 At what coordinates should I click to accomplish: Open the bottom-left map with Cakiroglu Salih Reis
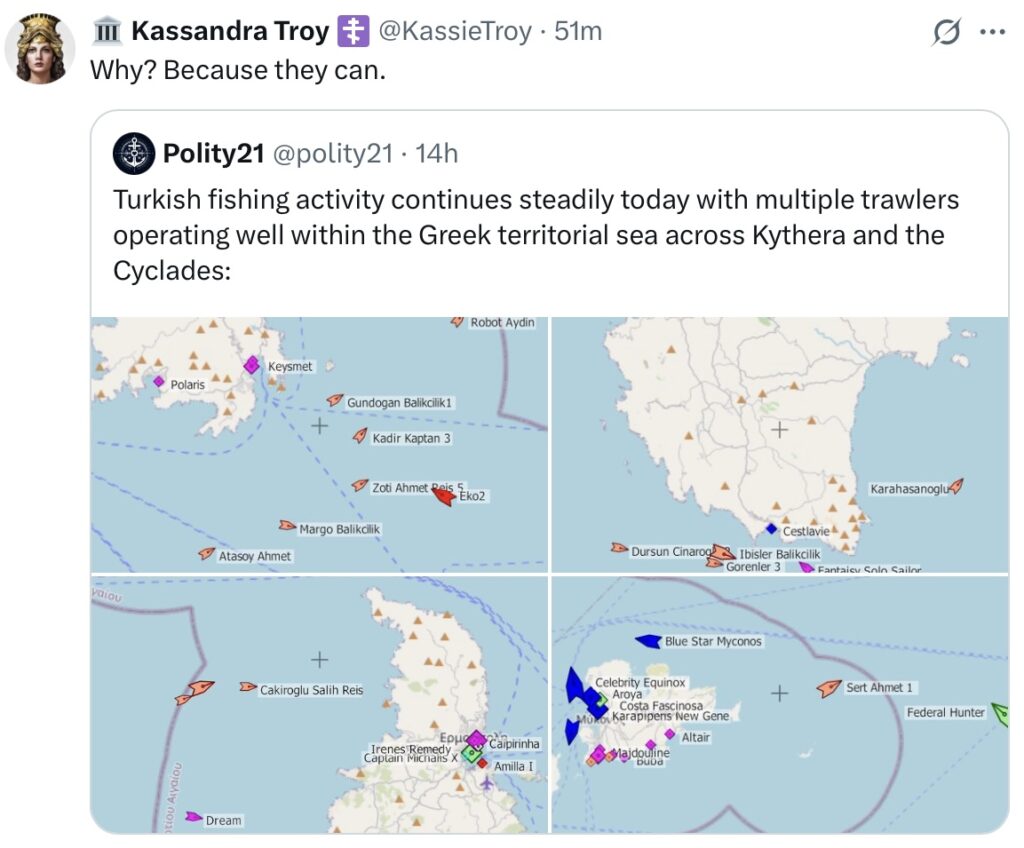coord(319,704)
